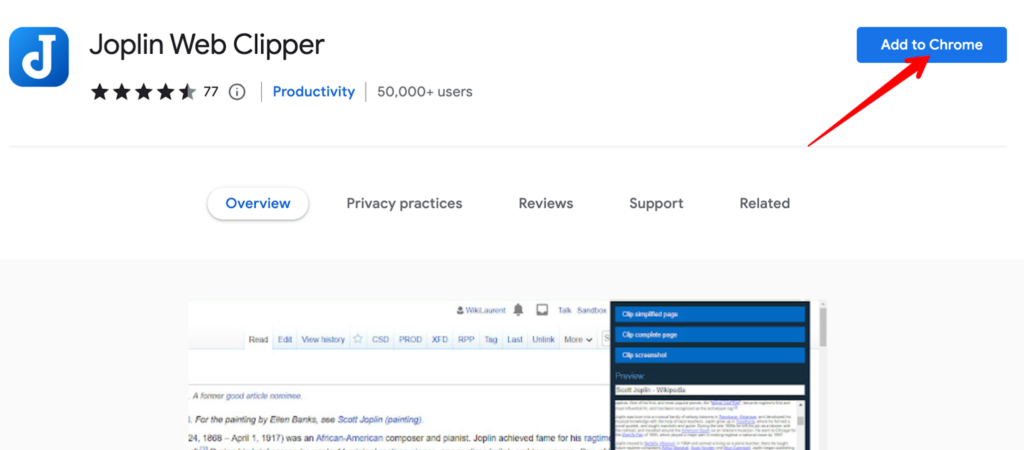The width and height of the screenshot is (1024, 450).
Task: Open the Productivity category link
Action: pyautogui.click(x=314, y=91)
